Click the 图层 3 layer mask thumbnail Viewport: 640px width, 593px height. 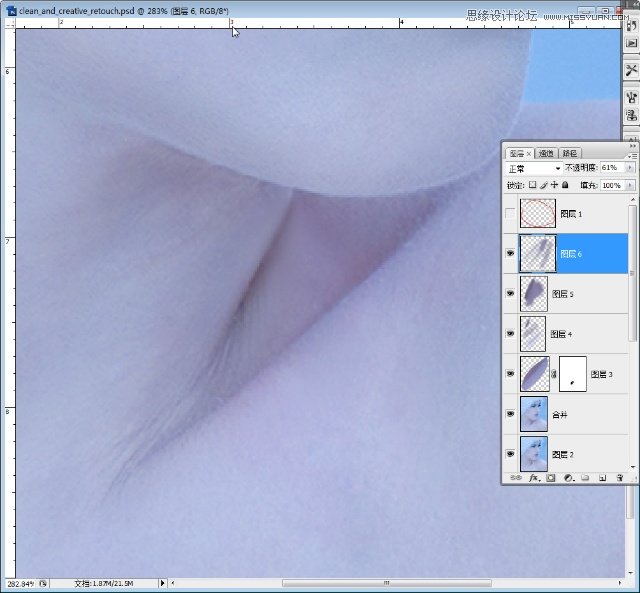pos(572,374)
